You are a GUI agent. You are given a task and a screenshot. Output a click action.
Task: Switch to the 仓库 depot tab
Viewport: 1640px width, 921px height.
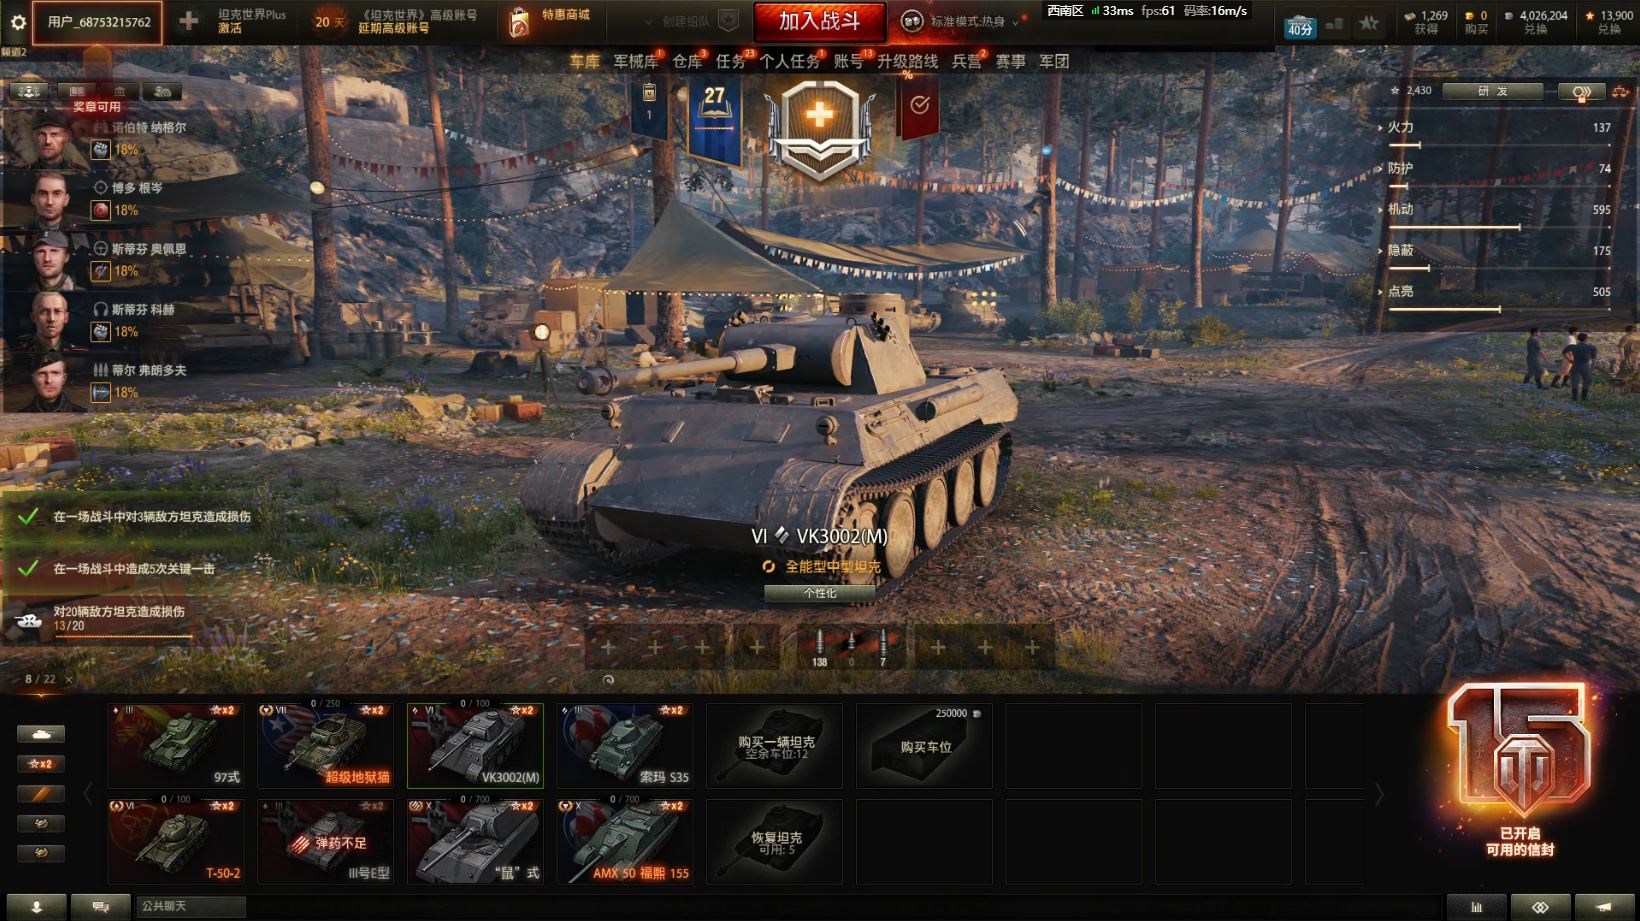tap(687, 61)
